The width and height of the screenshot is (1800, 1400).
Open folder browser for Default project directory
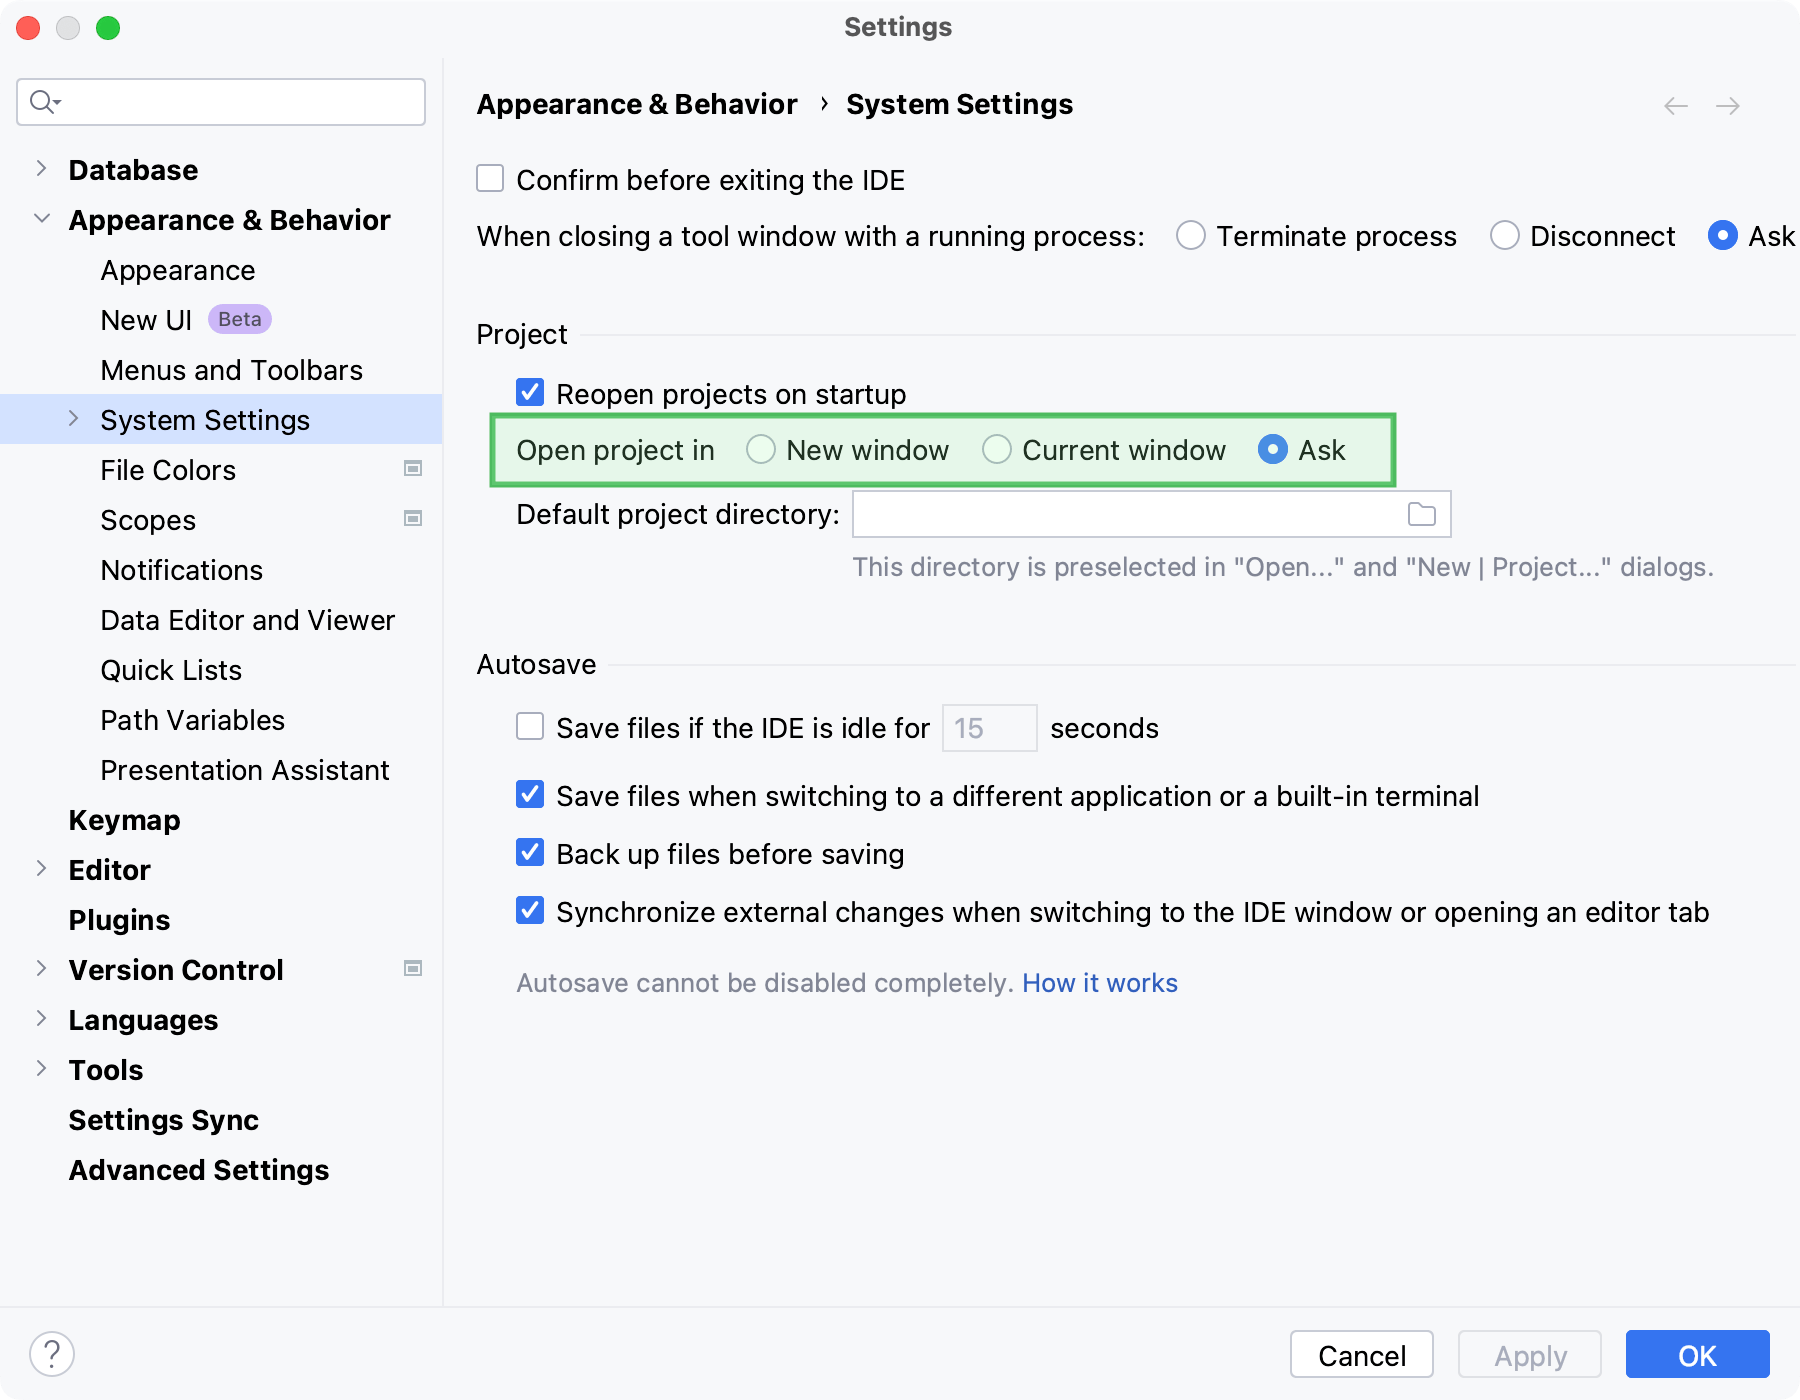pos(1423,514)
